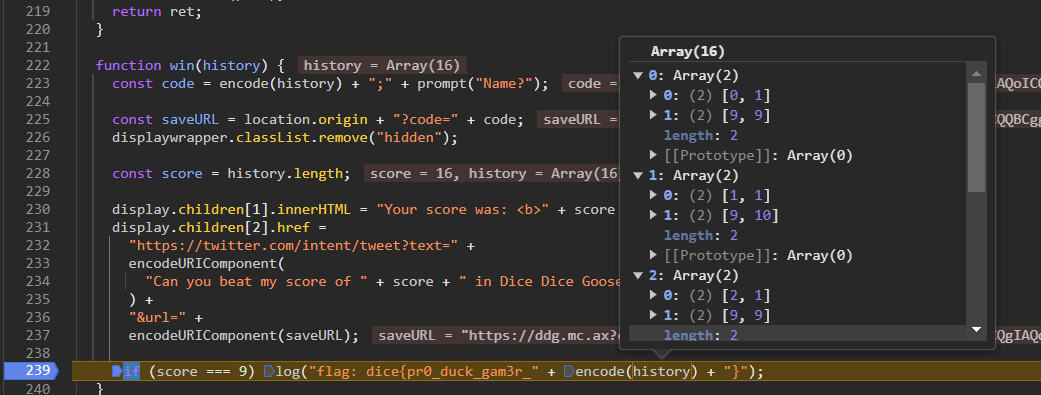Click the '"&url="' string on line 236
The image size is (1041, 395).
158,317
